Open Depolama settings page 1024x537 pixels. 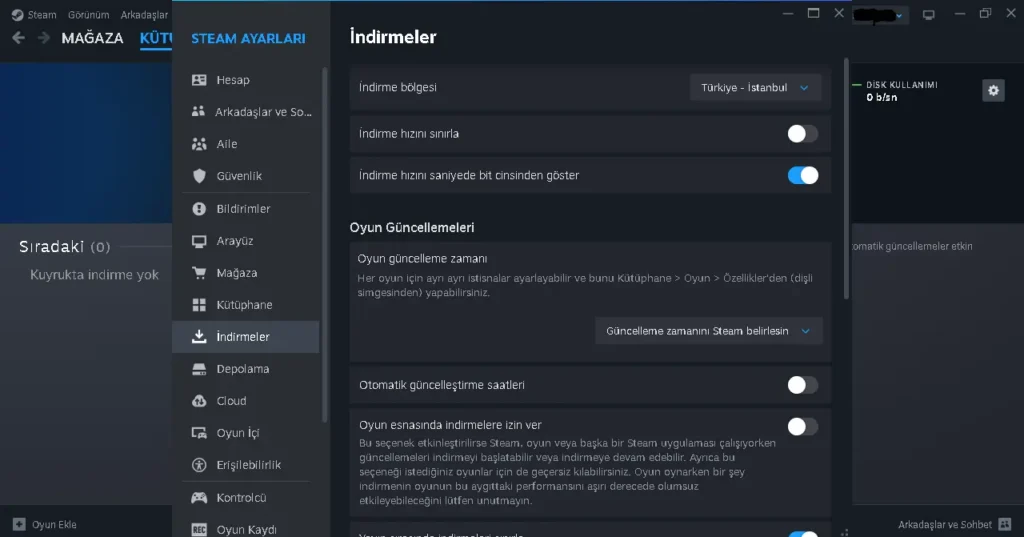pos(246,369)
